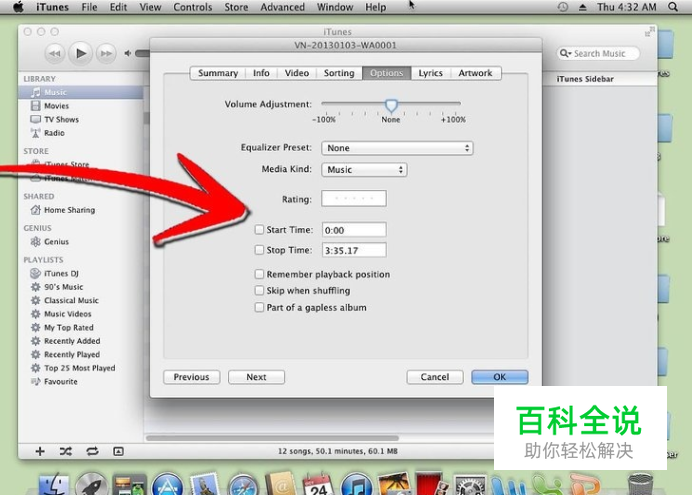Click the horizontal scrollbar in iTunes window
This screenshot has height=495, width=692.
coord(272,438)
